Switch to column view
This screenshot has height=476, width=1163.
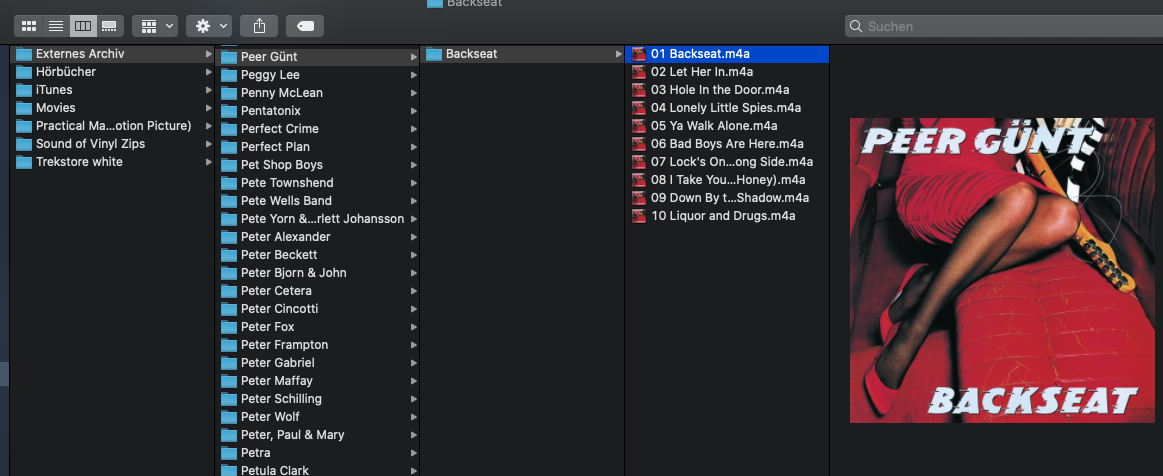click(x=82, y=26)
